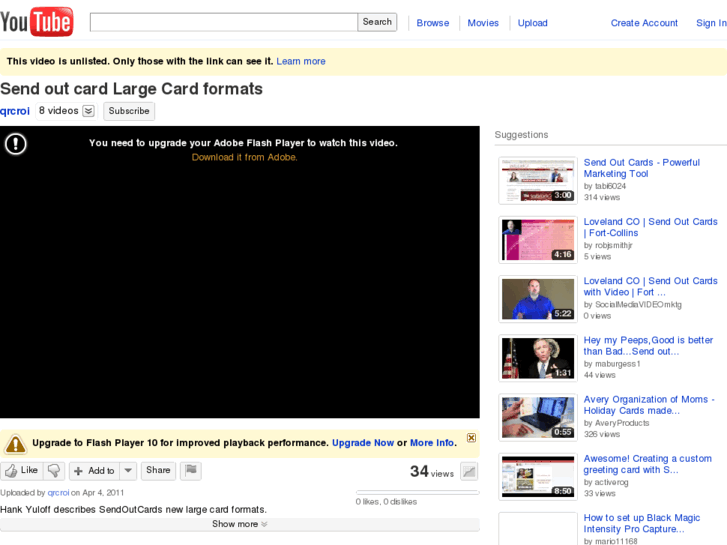The image size is (727, 545).
Task: Click Loveland CO Send Out Cards Fort-Collins title
Action: pos(650,227)
